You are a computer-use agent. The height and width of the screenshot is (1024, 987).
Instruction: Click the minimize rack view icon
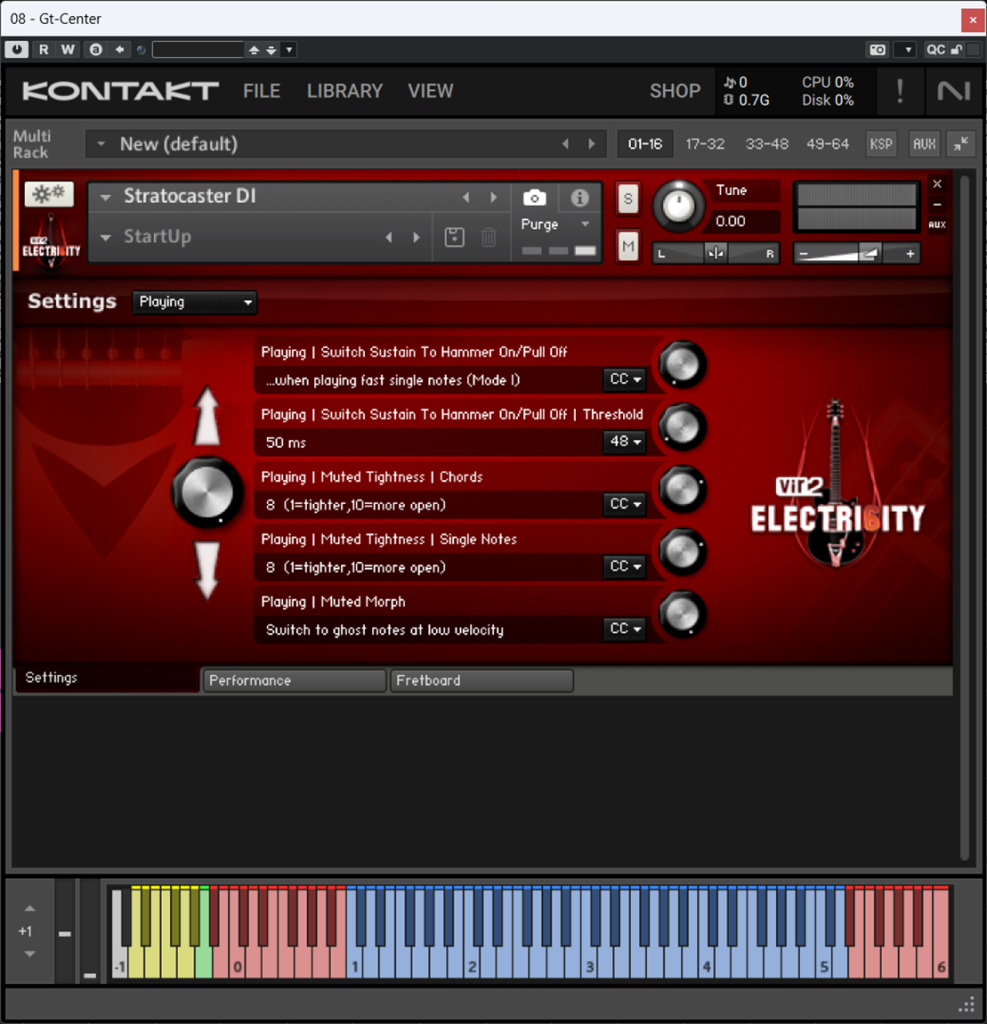(x=961, y=144)
